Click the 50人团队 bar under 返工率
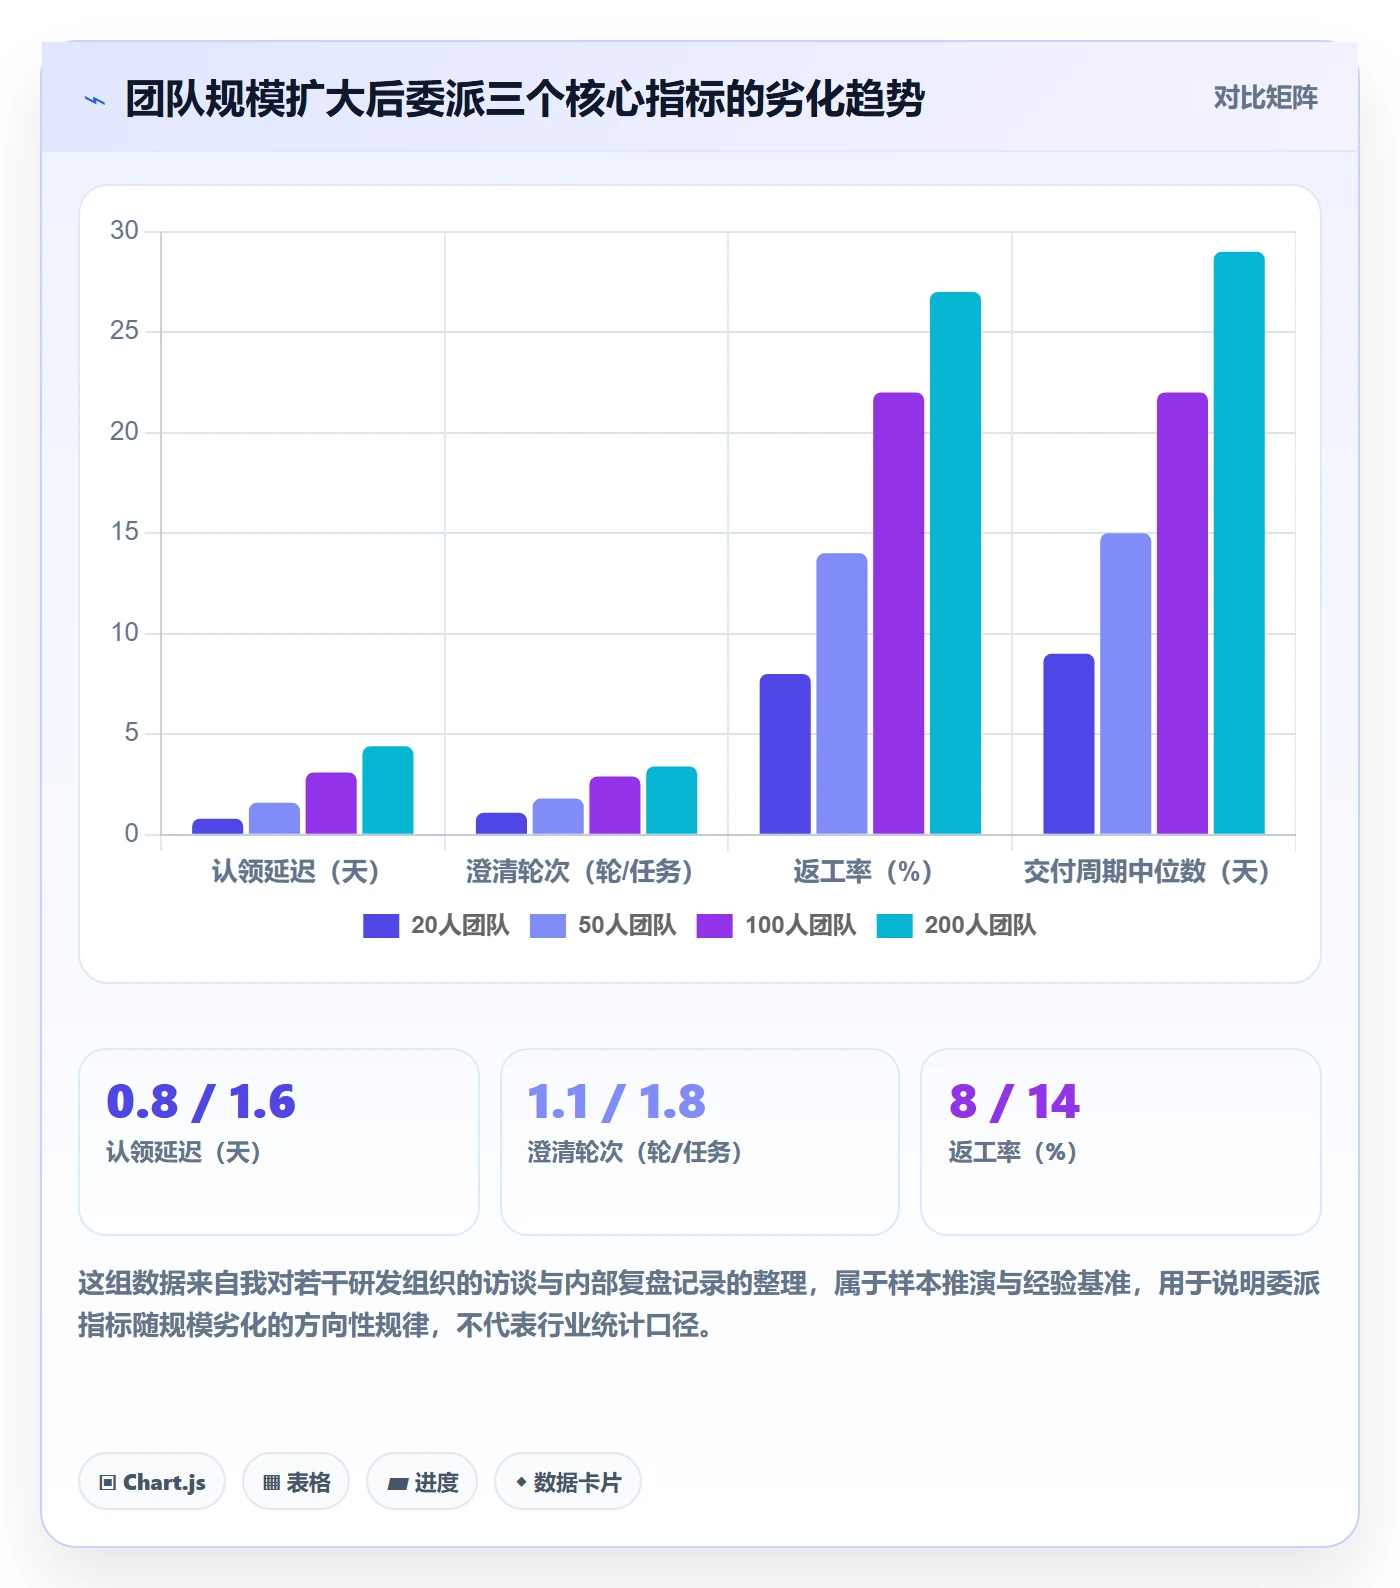 click(842, 694)
